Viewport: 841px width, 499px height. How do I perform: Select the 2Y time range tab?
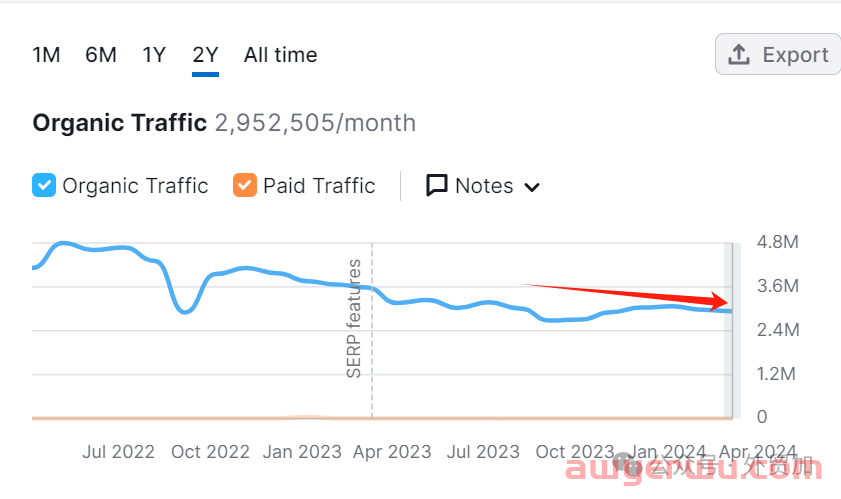(205, 55)
